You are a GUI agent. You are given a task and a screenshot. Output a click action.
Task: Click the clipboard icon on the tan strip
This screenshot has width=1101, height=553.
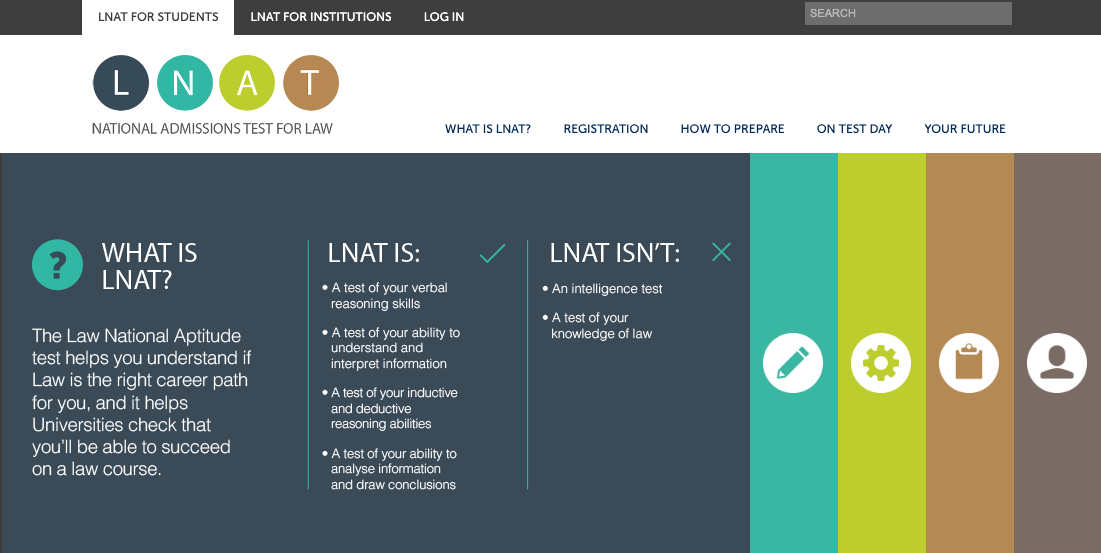pos(968,363)
